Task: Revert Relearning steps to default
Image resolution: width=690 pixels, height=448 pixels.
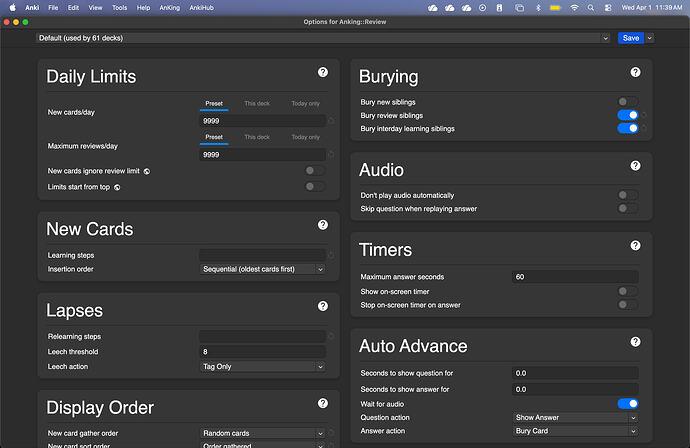Action: point(331,337)
